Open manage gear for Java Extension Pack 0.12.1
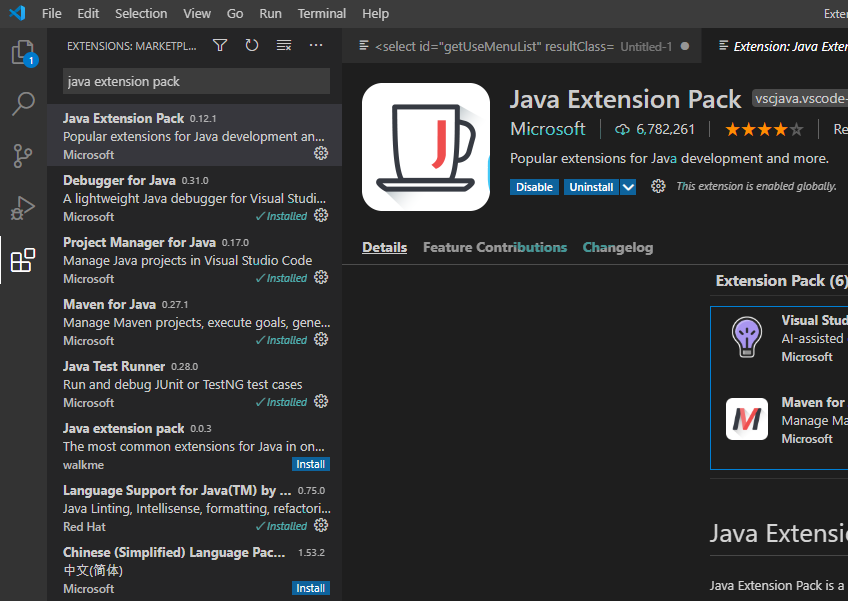The height and width of the screenshot is (601, 848). click(321, 153)
